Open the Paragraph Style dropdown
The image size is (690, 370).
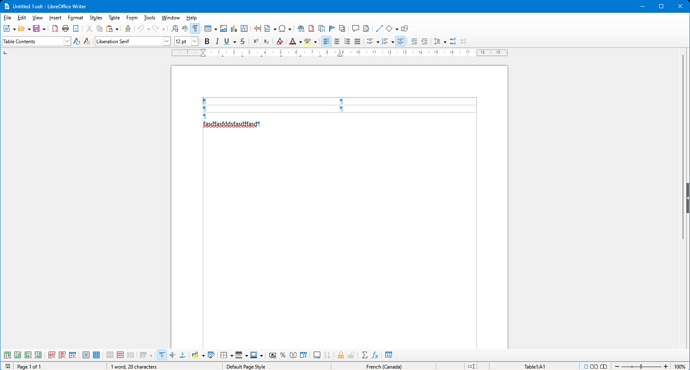pyautogui.click(x=67, y=41)
